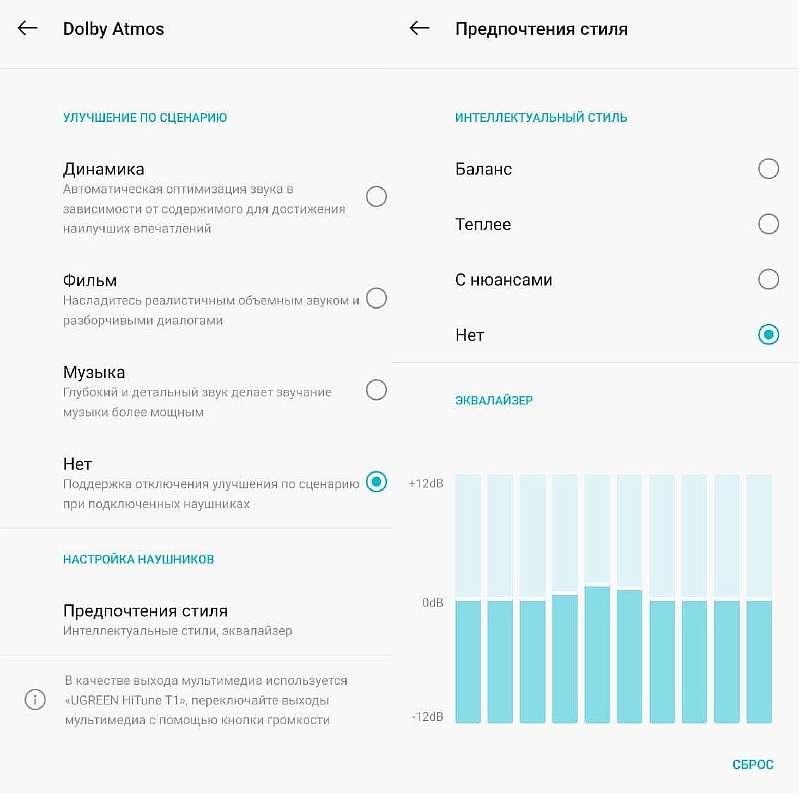Image resolution: width=800 pixels, height=793 pixels.
Task: Click the fourth equalizer band bar
Action: [x=565, y=595]
